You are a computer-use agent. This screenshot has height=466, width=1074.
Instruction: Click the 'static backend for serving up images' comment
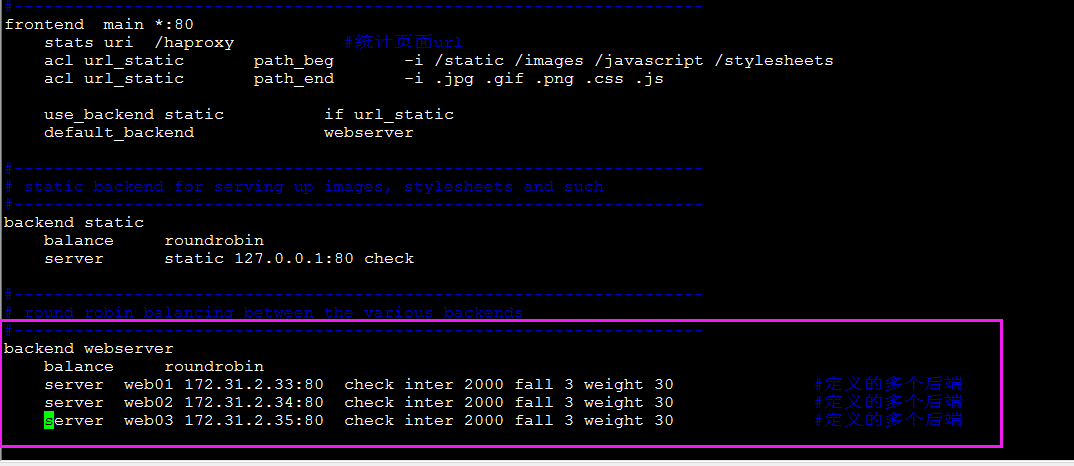point(304,186)
